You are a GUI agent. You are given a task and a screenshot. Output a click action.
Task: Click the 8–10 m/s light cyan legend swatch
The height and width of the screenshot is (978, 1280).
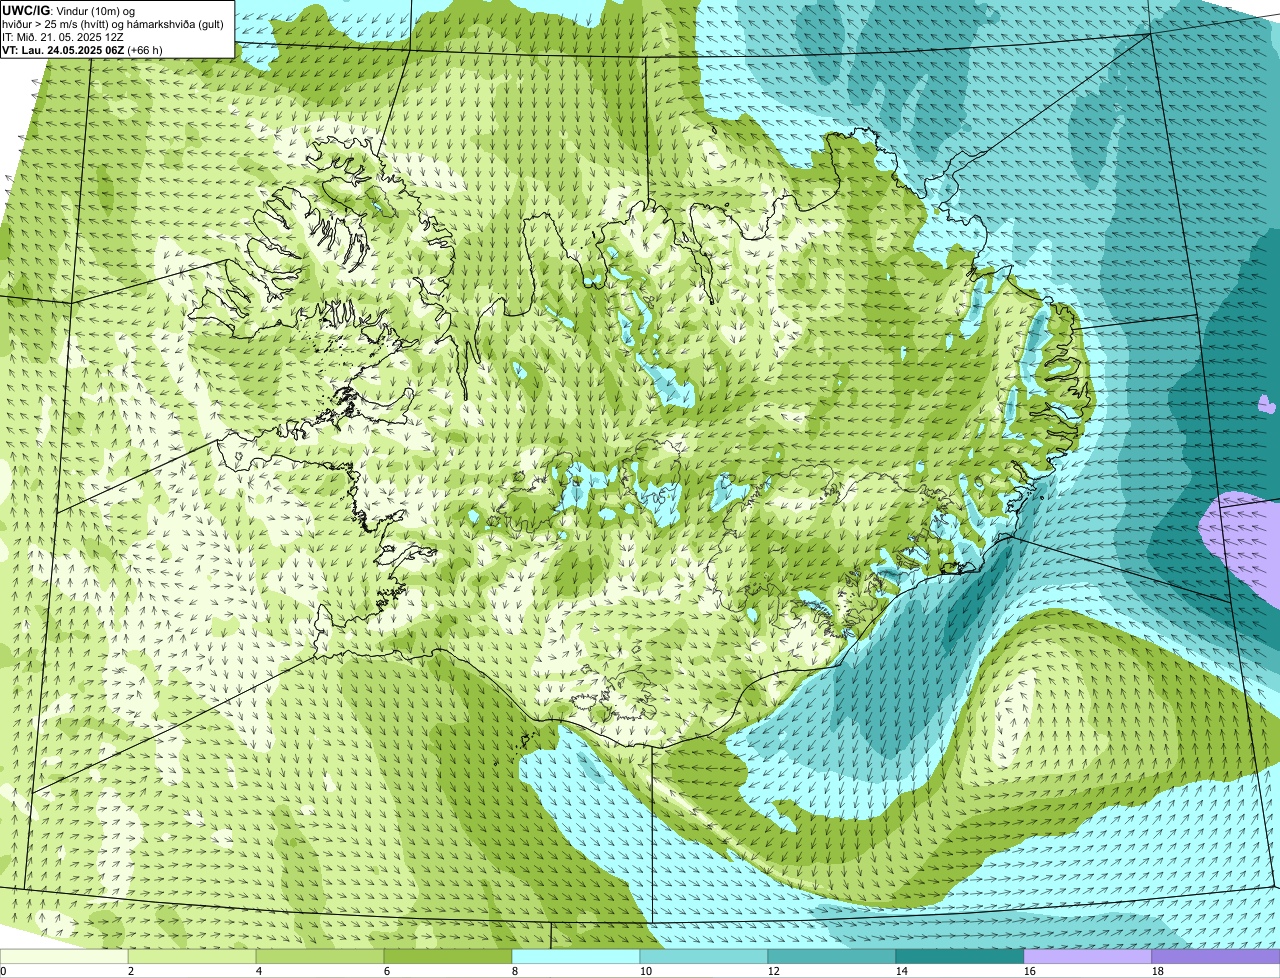(x=576, y=957)
